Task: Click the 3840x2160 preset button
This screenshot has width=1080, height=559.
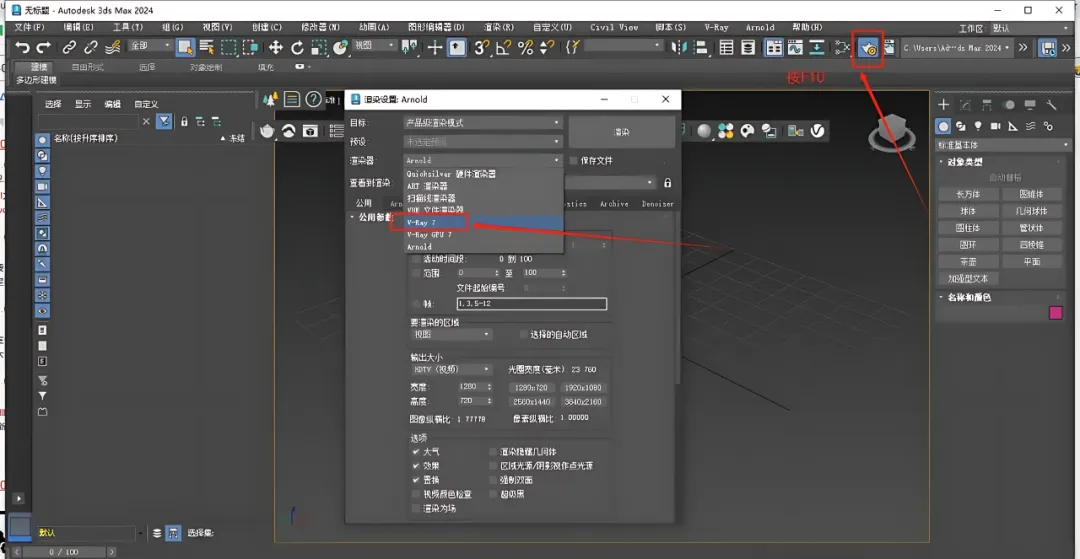Action: pyautogui.click(x=583, y=401)
